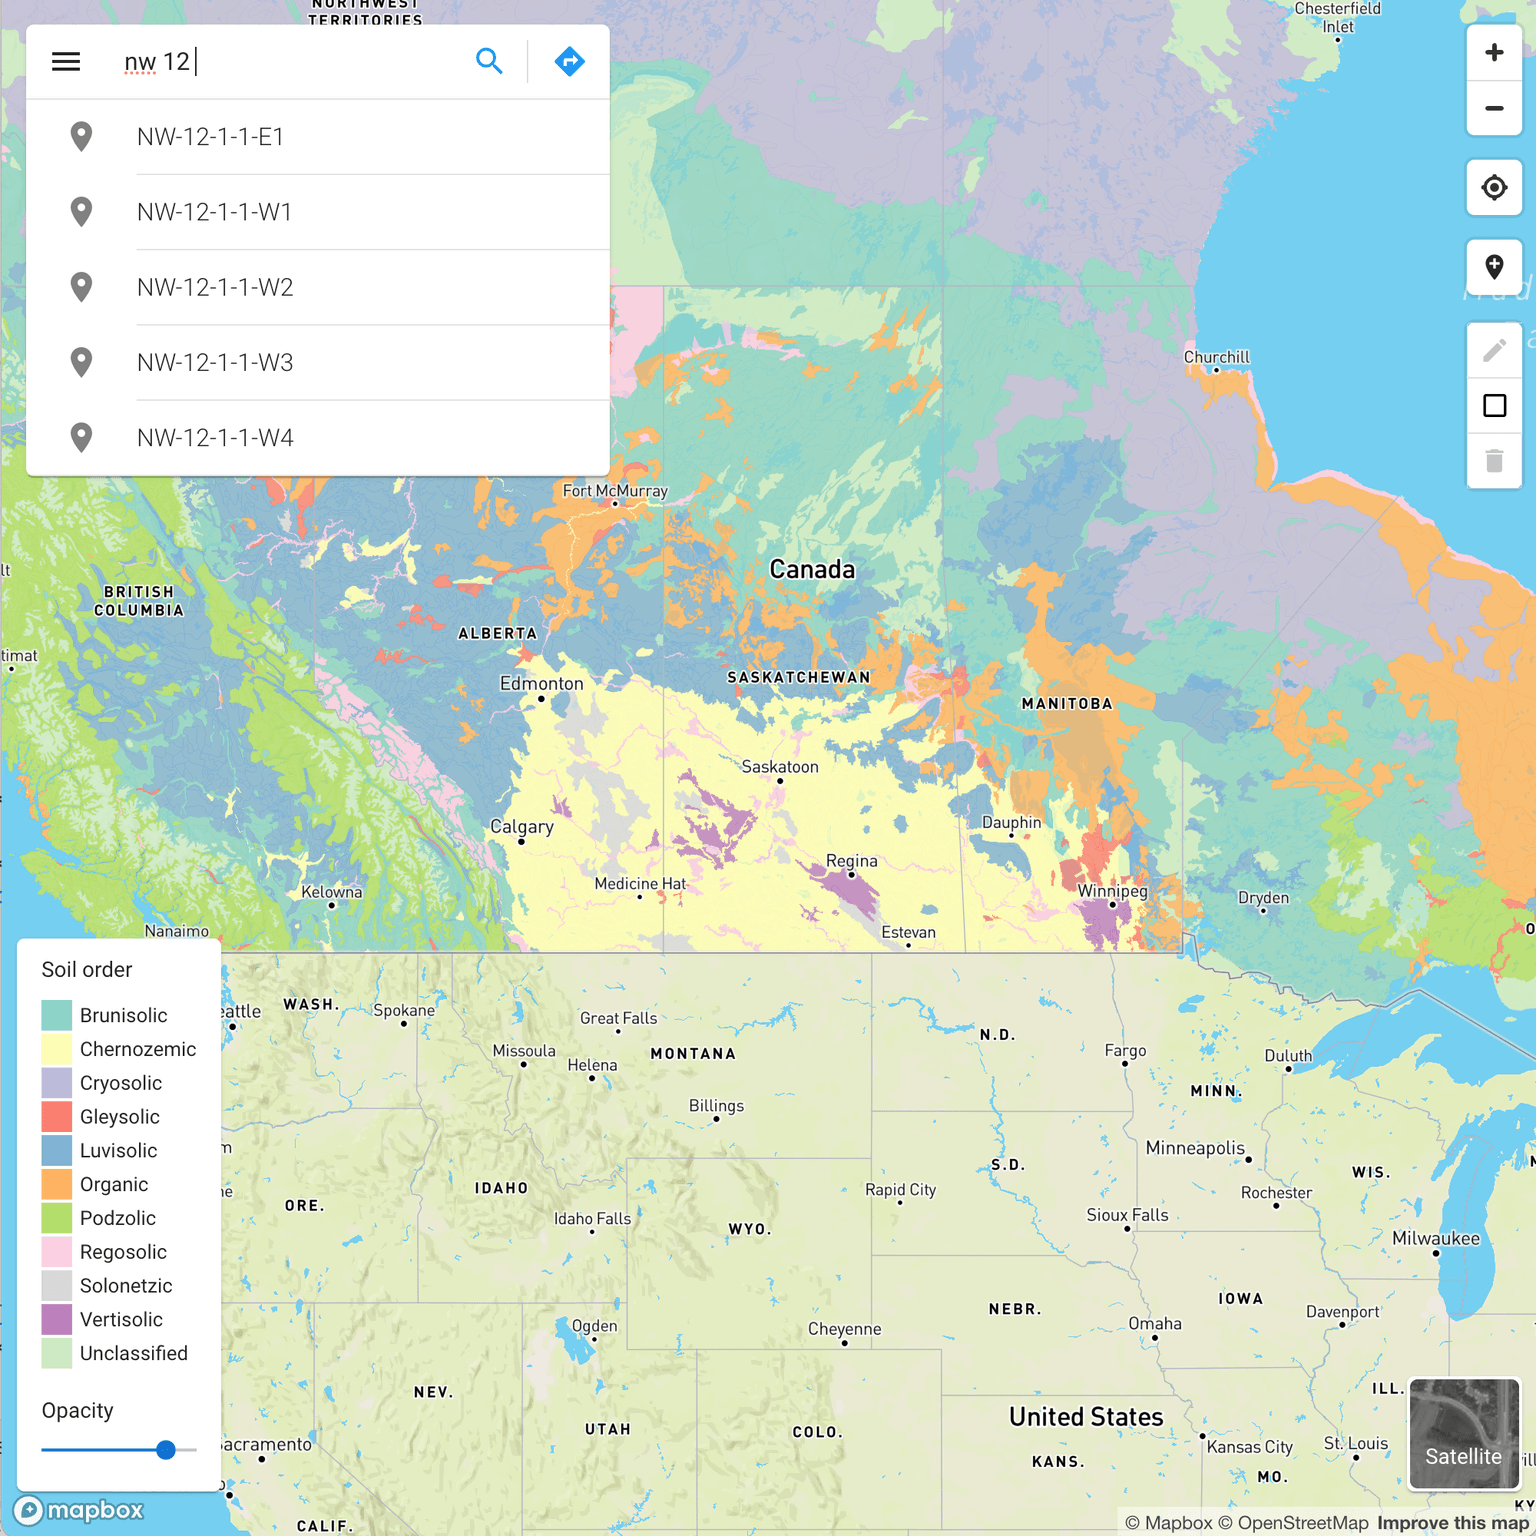Select the rectangle draw tool
The width and height of the screenshot is (1536, 1536).
1494,406
